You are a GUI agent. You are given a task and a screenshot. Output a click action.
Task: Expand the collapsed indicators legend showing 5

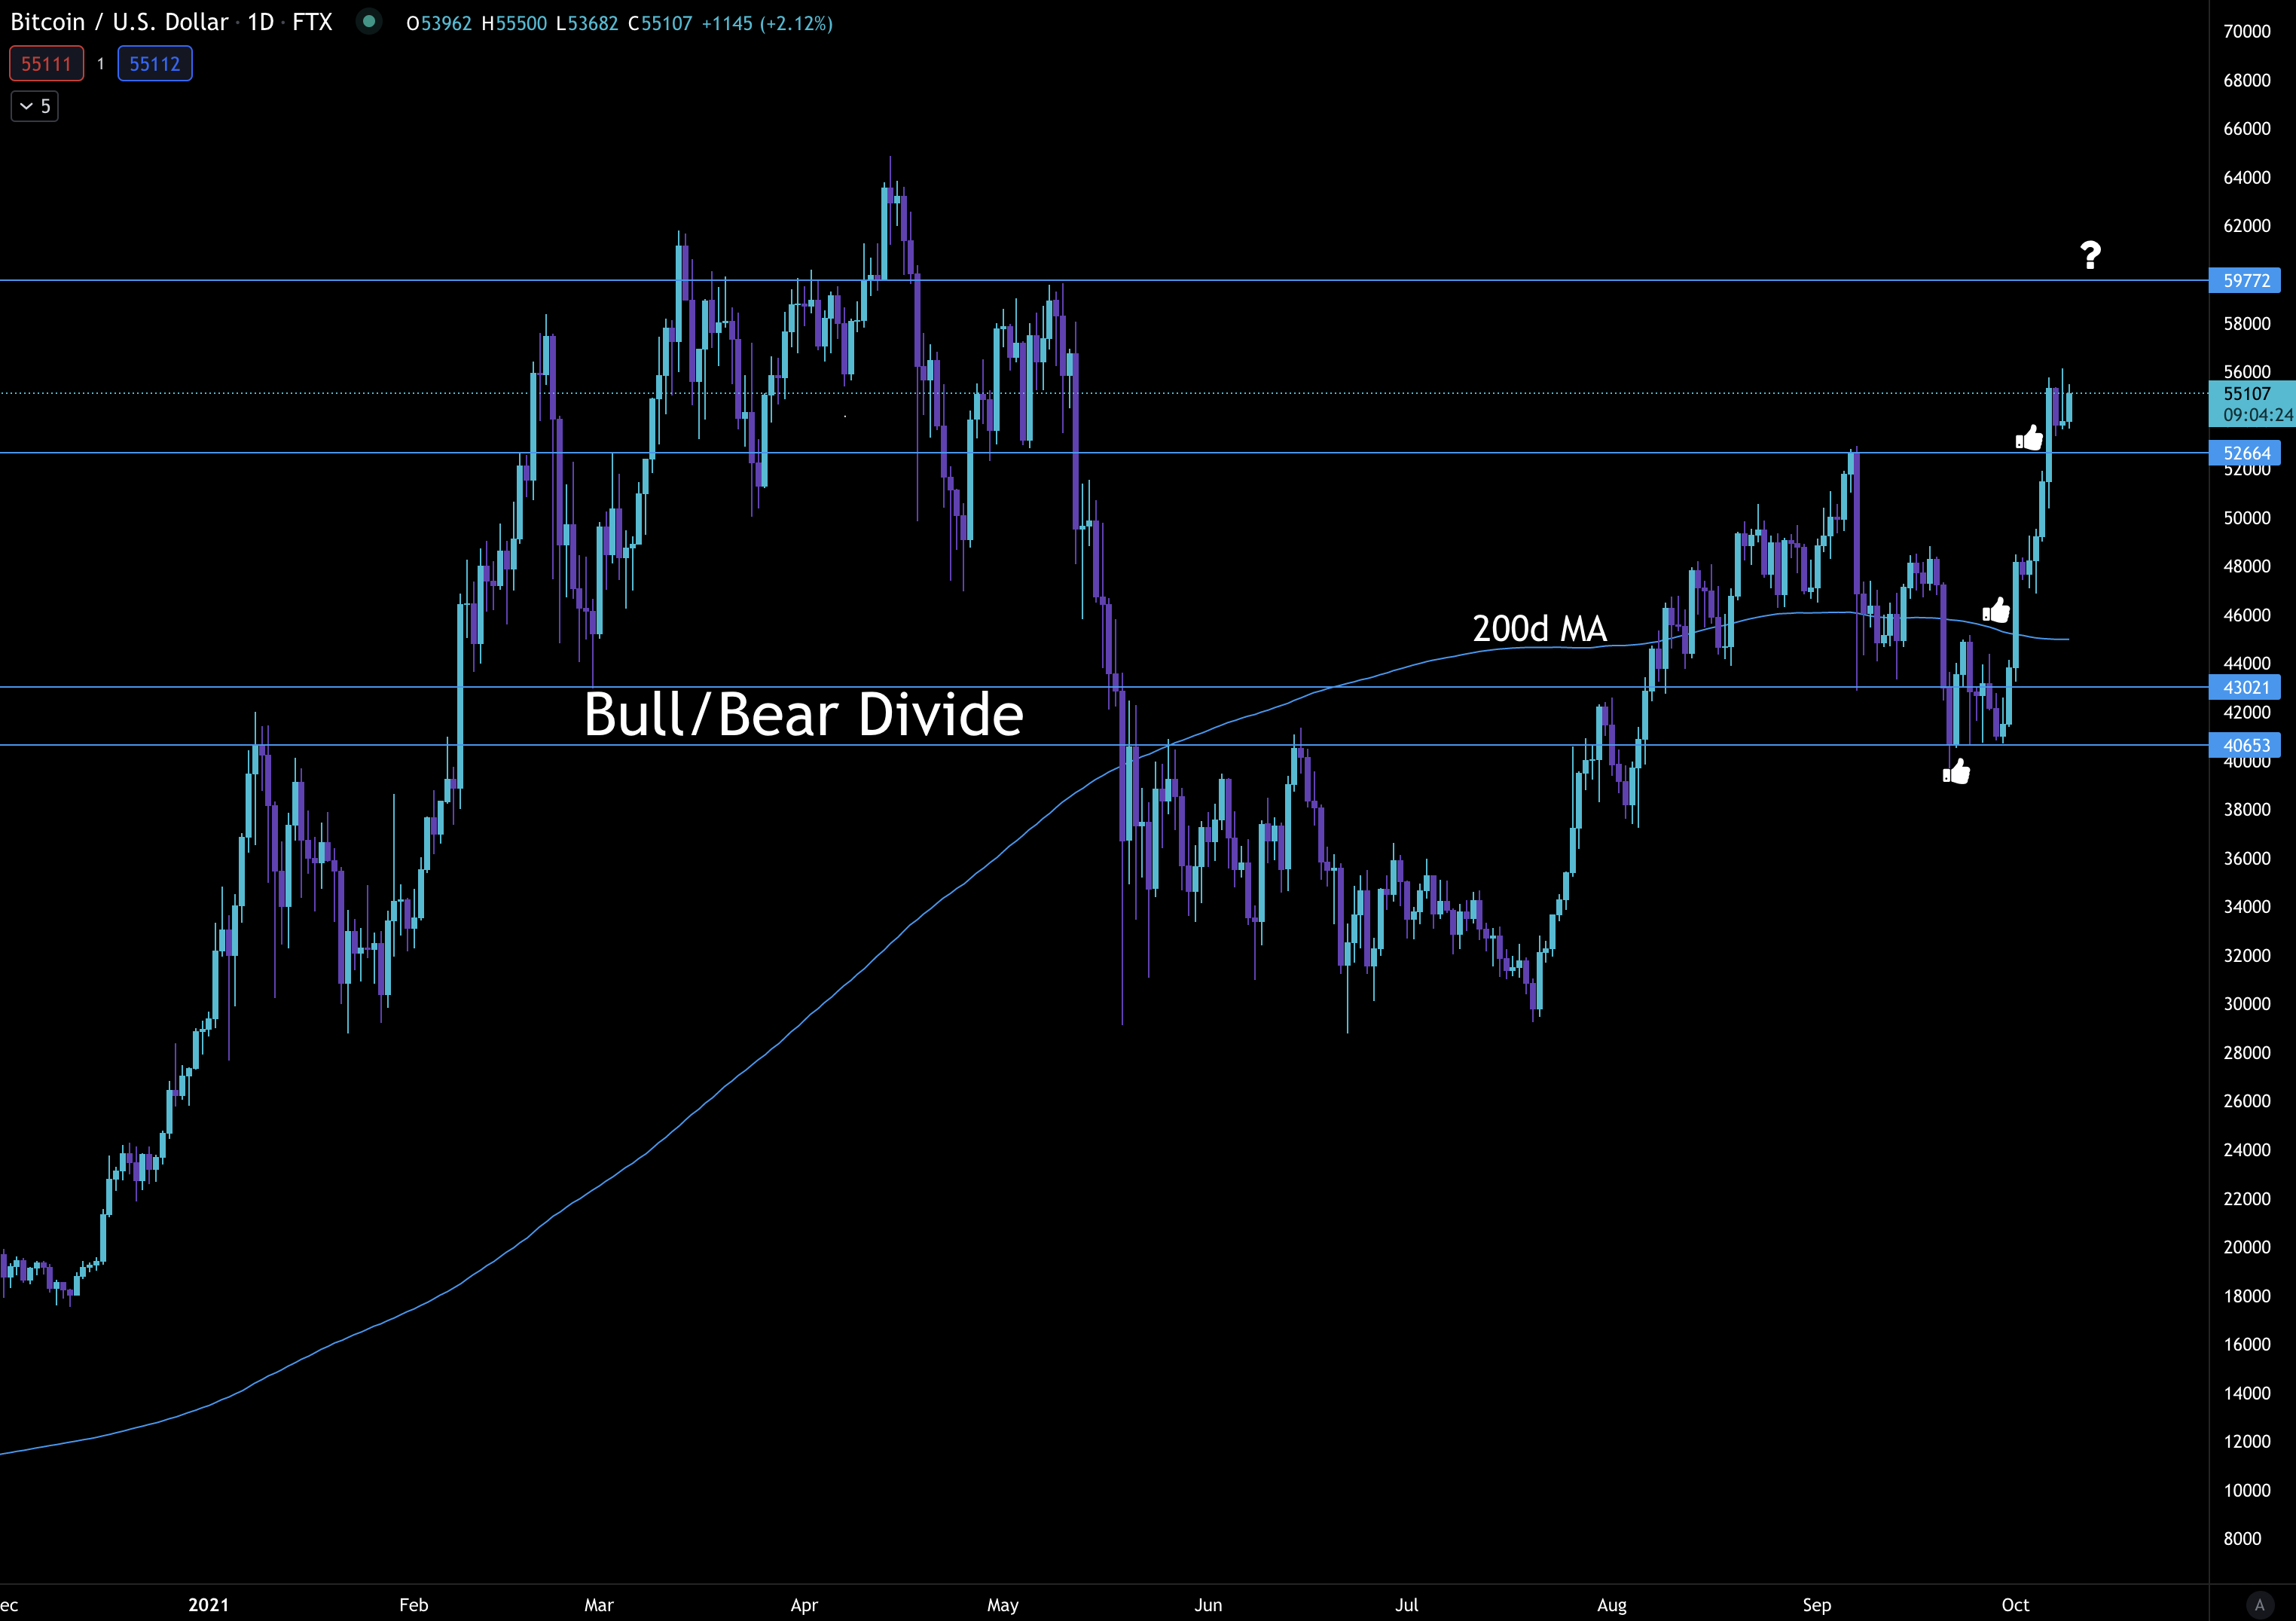click(35, 106)
